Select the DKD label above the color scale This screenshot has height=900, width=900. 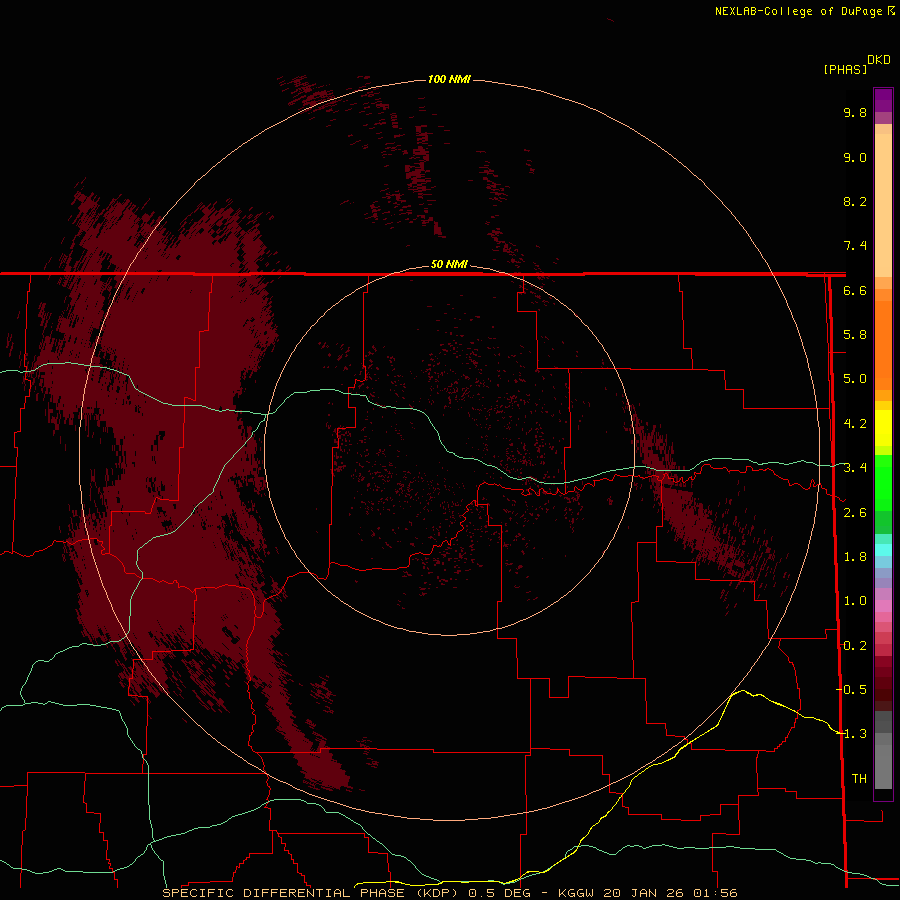(879, 60)
